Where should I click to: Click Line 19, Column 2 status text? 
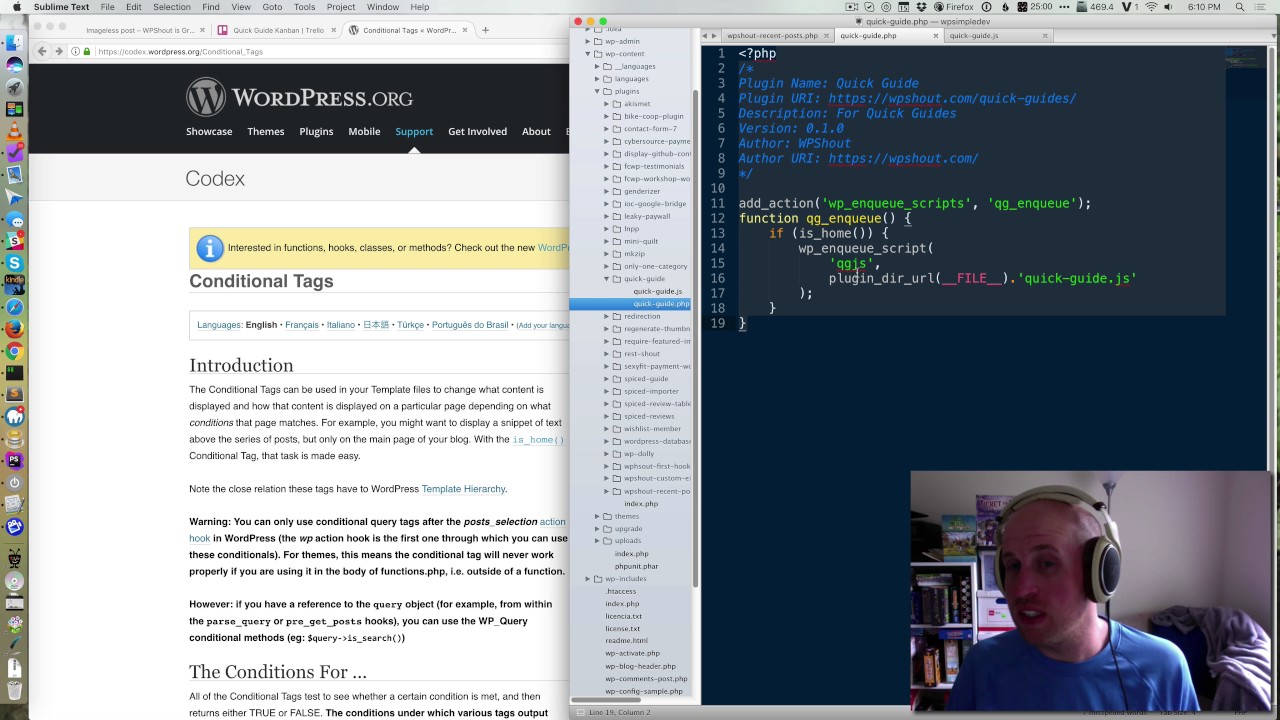[x=619, y=712]
